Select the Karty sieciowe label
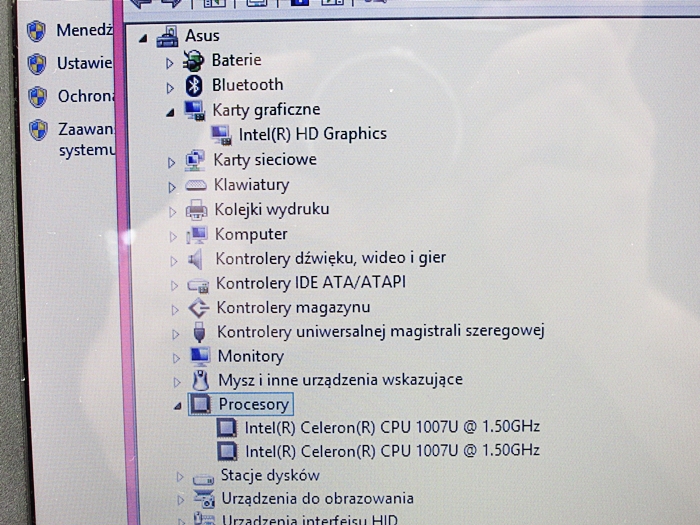The height and width of the screenshot is (525, 700). tap(265, 160)
